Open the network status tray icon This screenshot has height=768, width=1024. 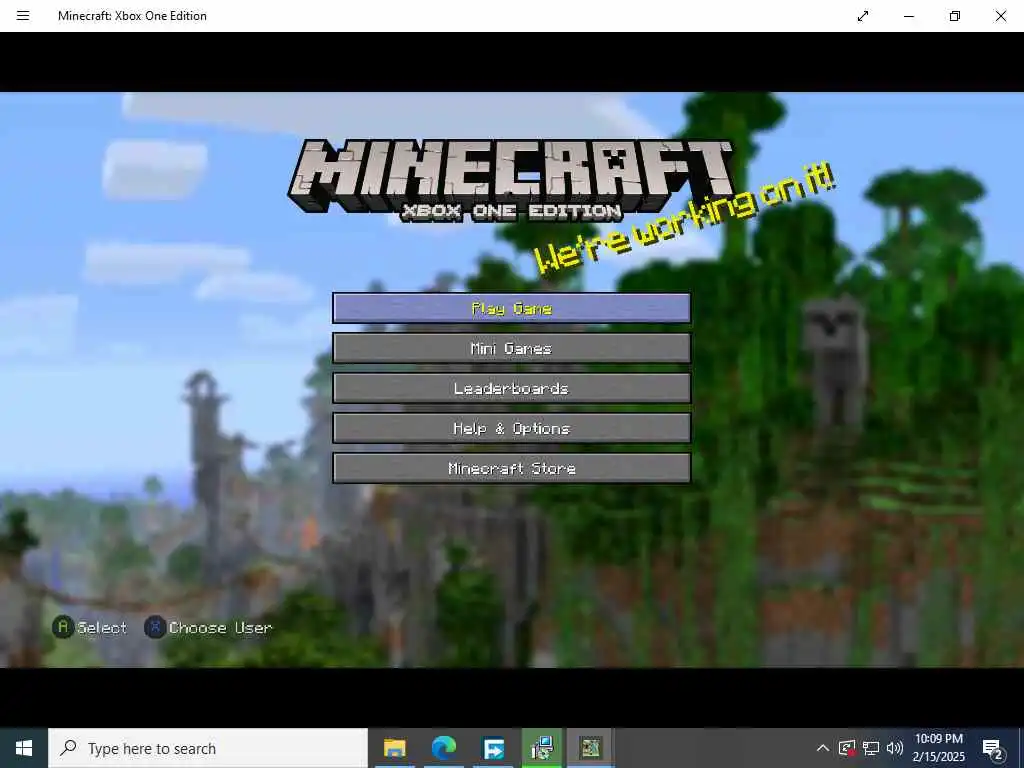click(x=871, y=748)
